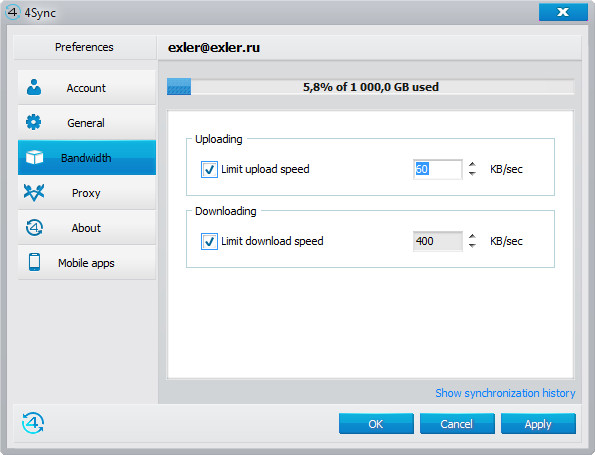Focus the download speed 400 field
The image size is (595, 455).
[438, 241]
